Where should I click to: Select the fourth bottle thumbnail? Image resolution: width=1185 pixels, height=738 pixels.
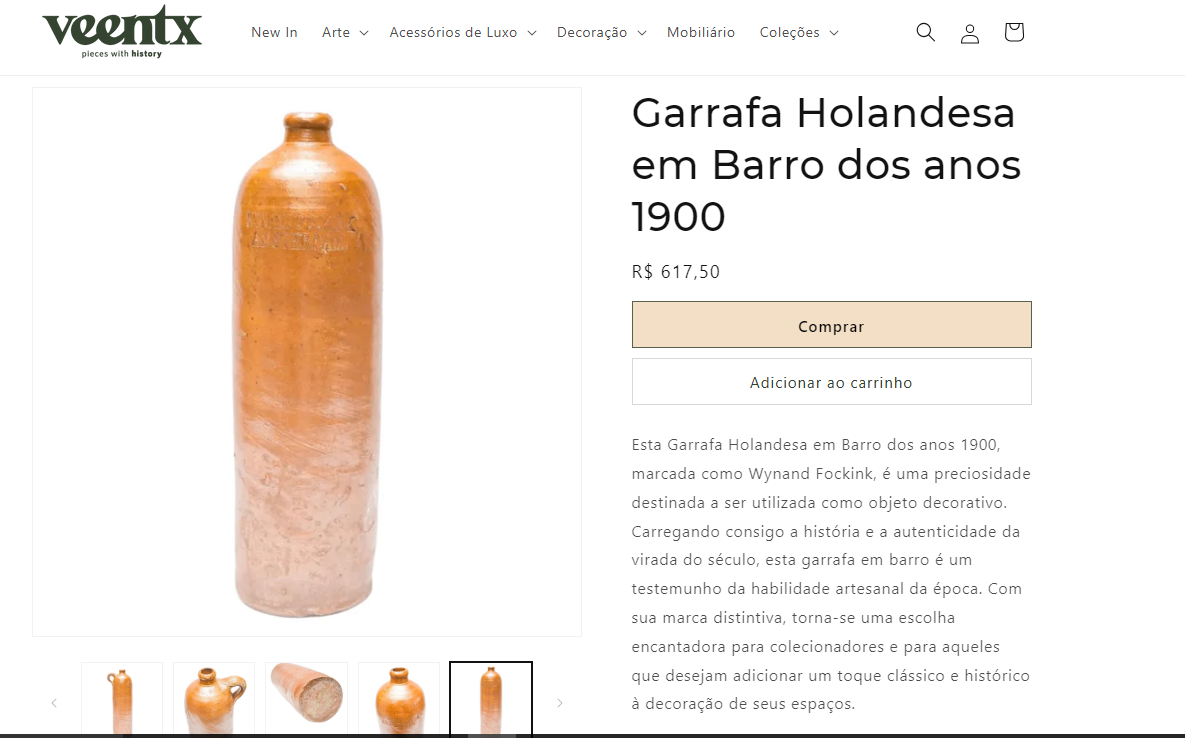click(399, 699)
